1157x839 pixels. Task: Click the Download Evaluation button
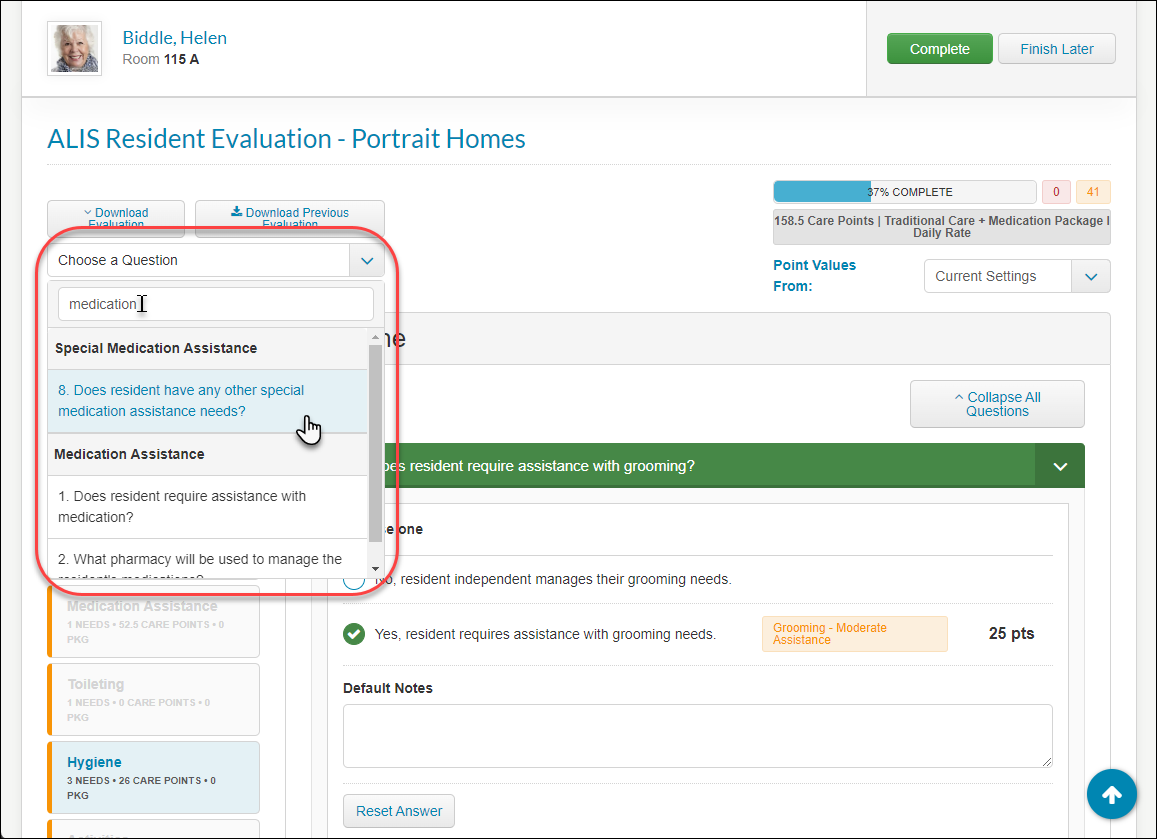116,218
